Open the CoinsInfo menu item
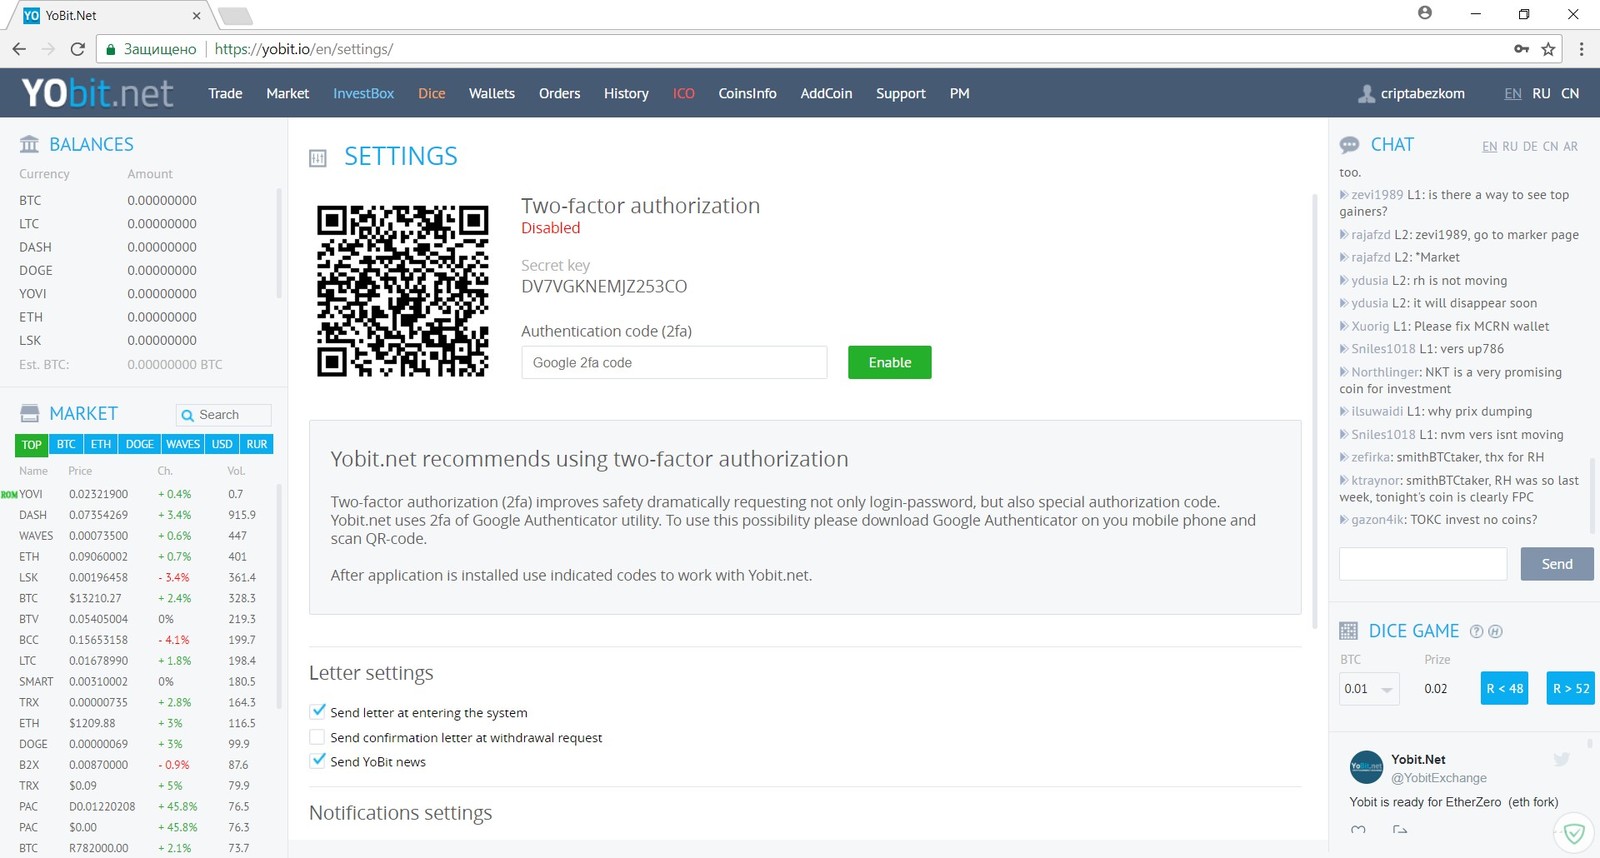The height and width of the screenshot is (858, 1600). tap(747, 93)
